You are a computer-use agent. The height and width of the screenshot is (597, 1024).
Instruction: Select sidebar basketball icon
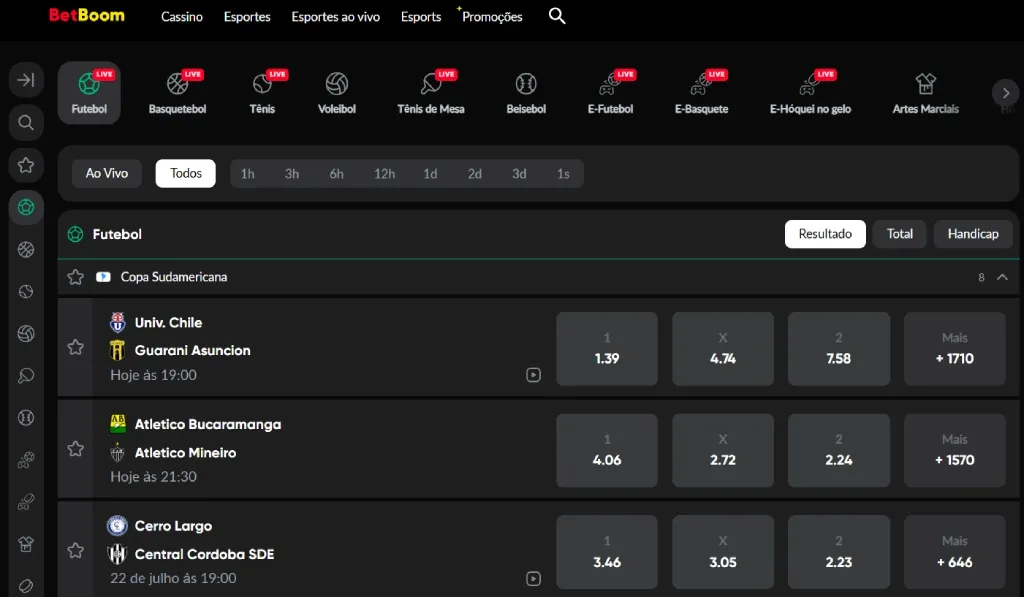[x=26, y=250]
